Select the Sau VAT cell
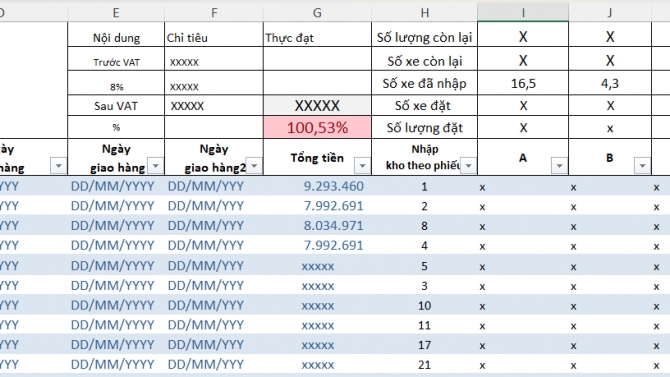 pos(116,106)
